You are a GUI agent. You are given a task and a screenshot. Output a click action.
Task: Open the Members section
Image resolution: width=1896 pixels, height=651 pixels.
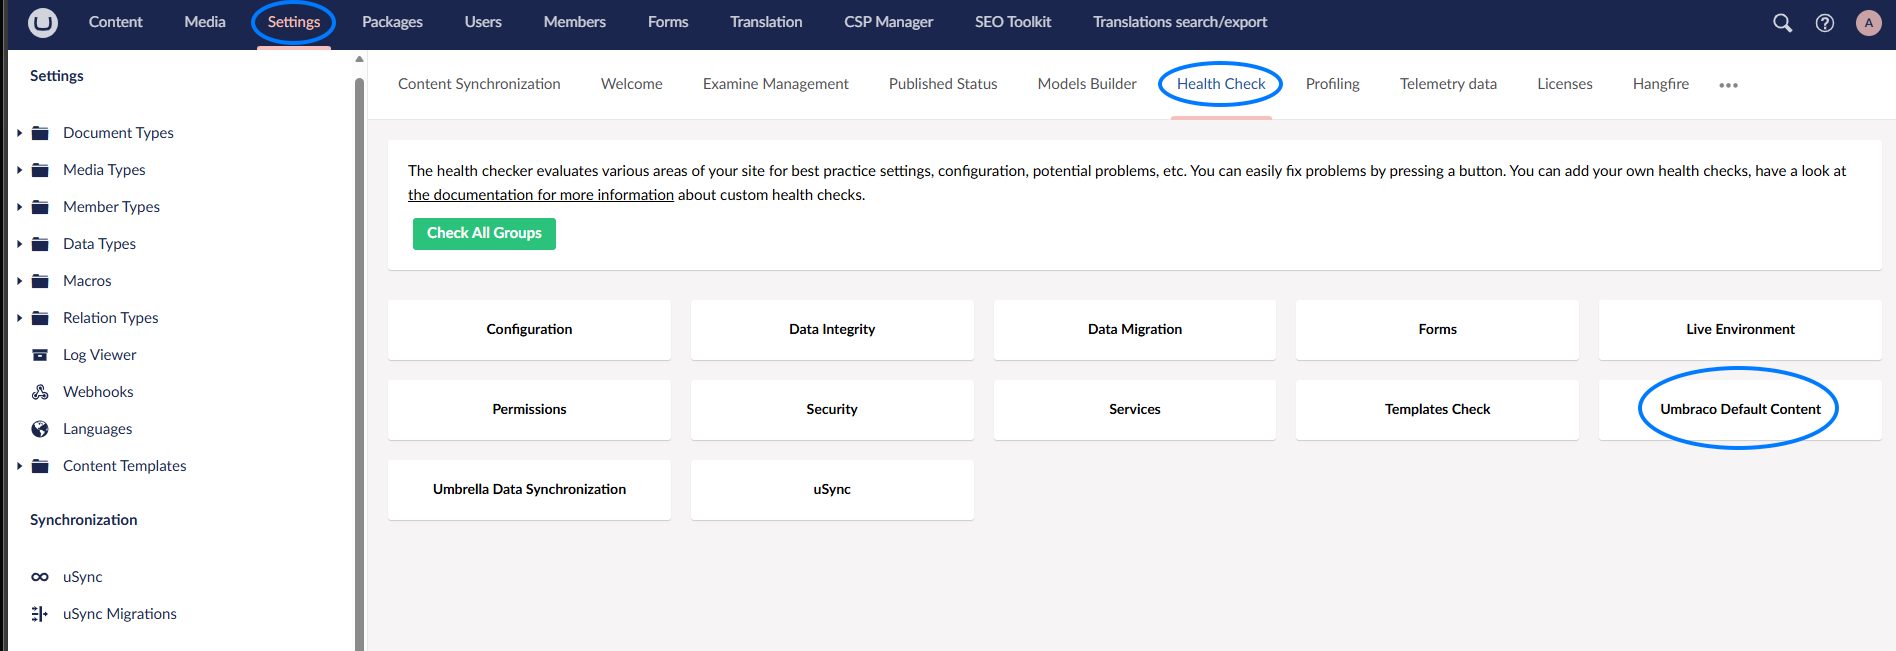click(x=575, y=22)
